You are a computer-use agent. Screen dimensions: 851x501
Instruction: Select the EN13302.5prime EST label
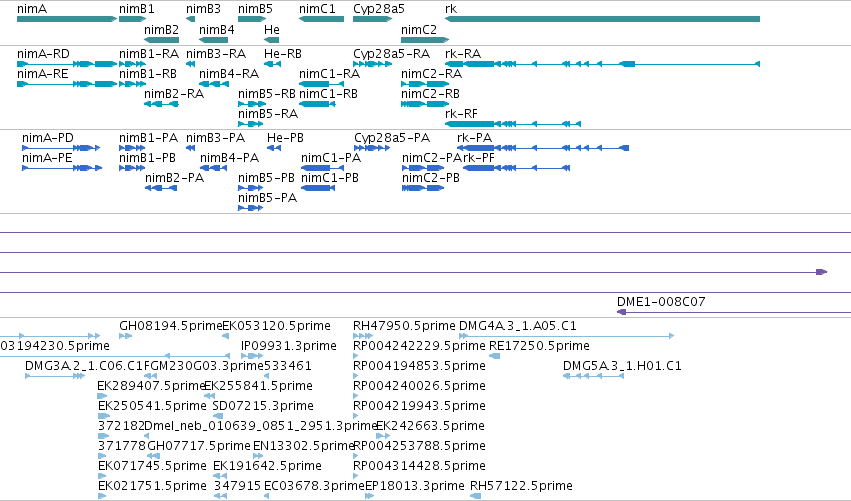303,446
